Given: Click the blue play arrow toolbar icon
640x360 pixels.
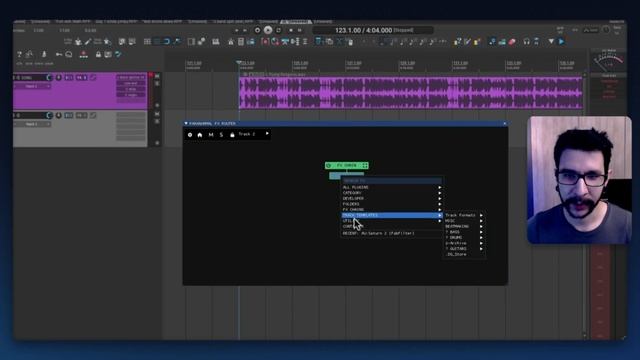Looking at the screenshot, I should pos(562,42).
